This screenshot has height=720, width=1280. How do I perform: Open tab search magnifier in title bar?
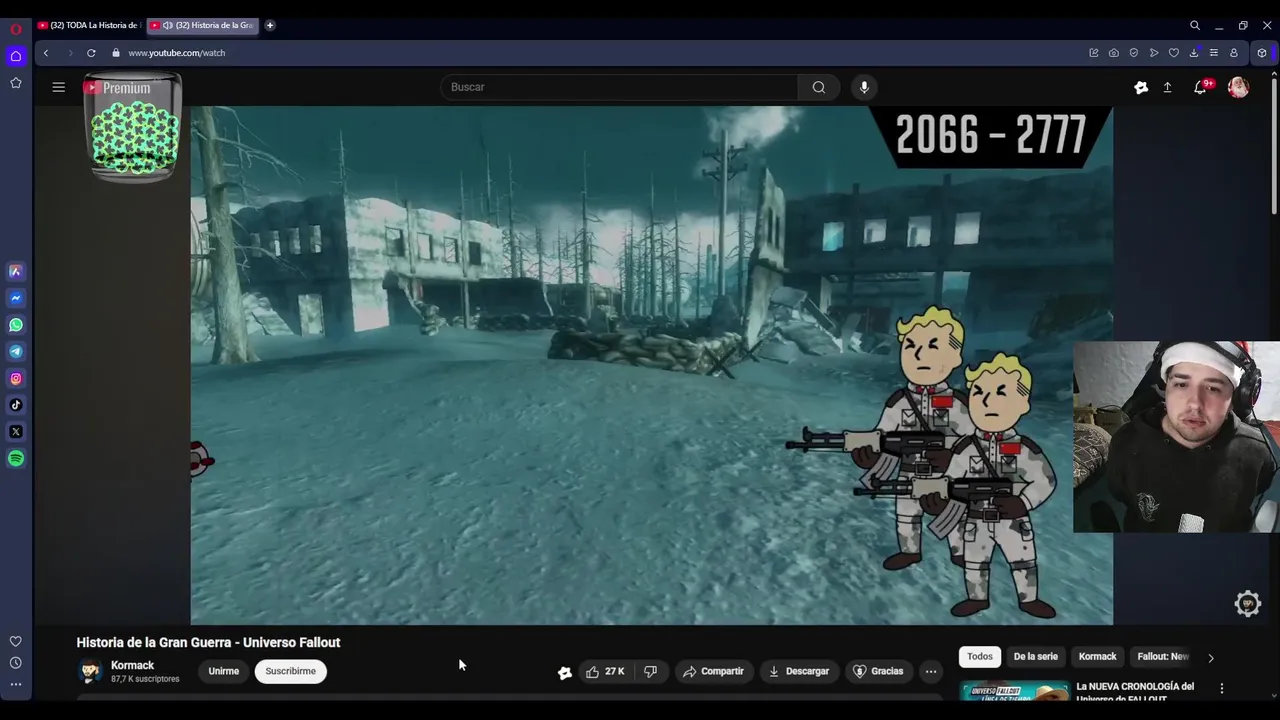[1195, 26]
